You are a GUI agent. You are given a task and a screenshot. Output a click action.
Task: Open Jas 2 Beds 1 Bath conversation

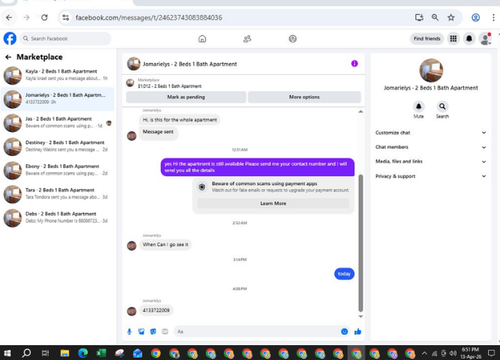(x=58, y=122)
